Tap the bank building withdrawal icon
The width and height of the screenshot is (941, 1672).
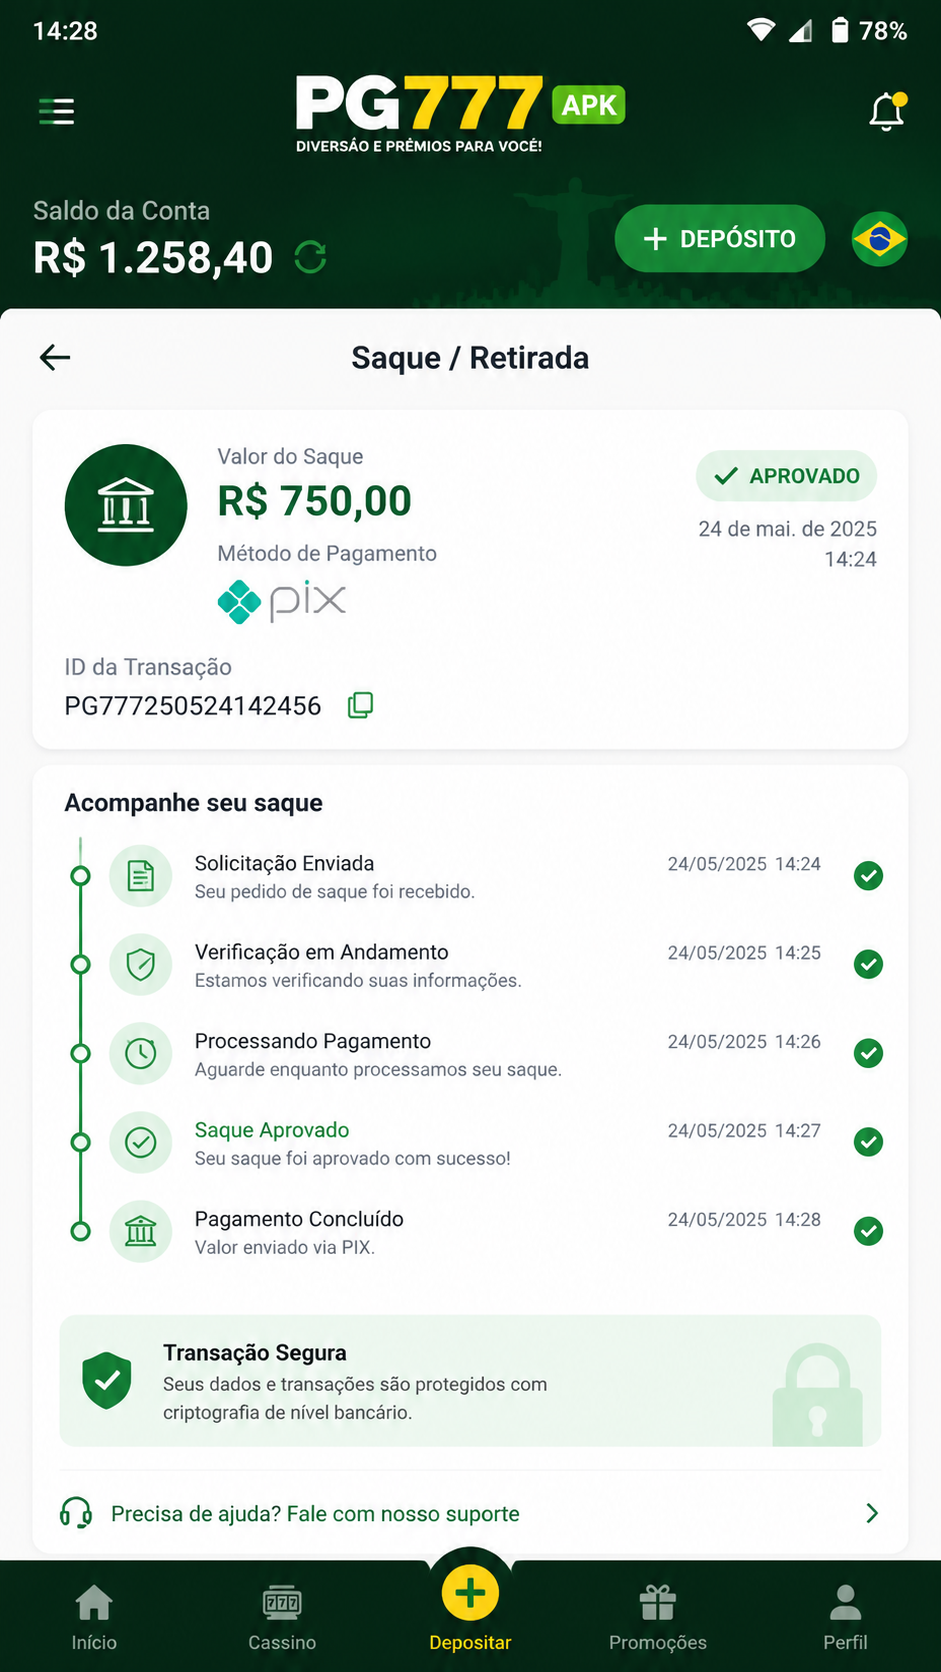point(126,505)
